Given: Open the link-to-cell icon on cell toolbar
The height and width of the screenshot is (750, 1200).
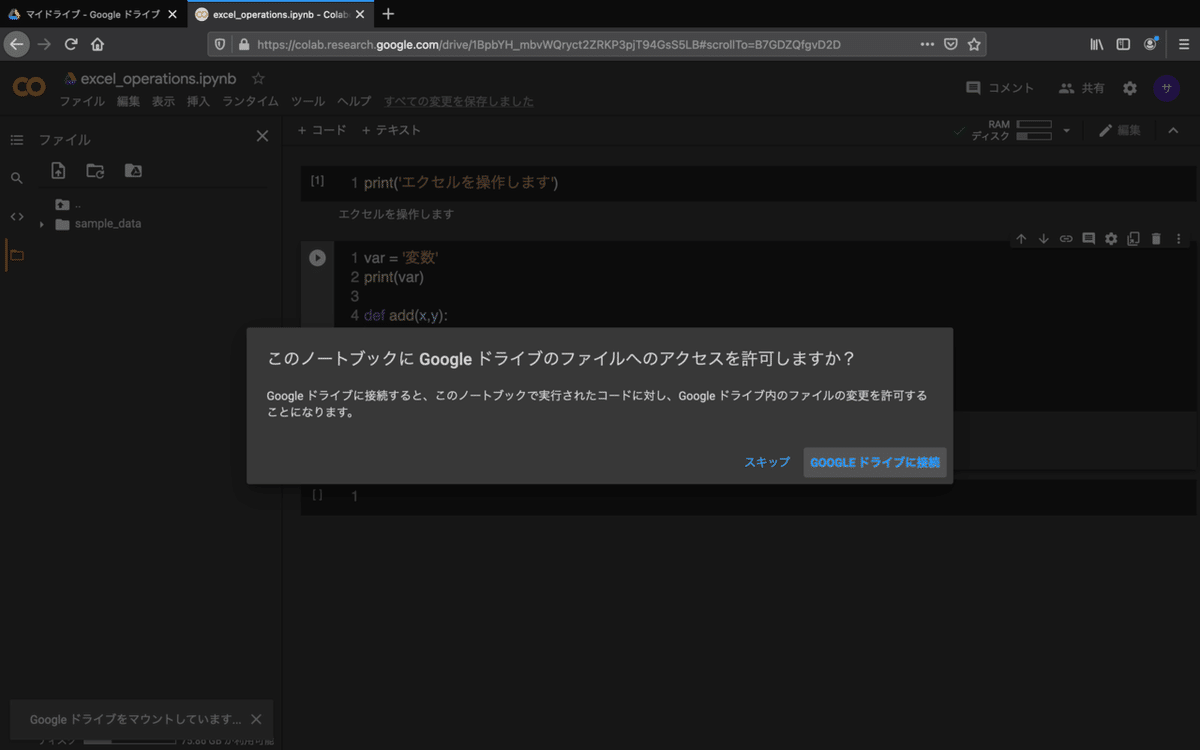Looking at the screenshot, I should point(1066,238).
